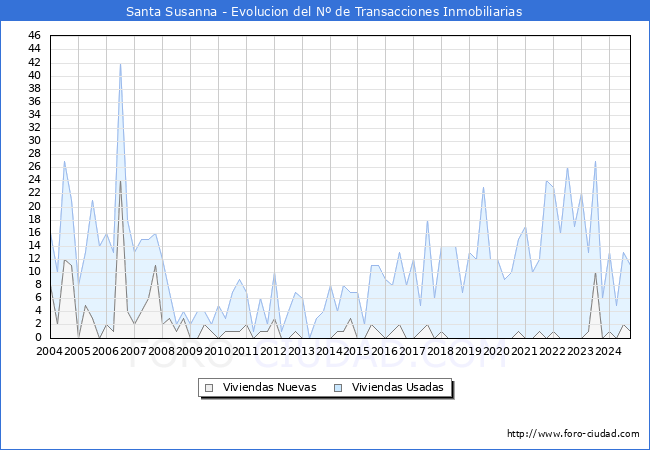This screenshot has width=650, height=450.
Task: Click the 2019 used-homes peak at 23
Action: [483, 188]
